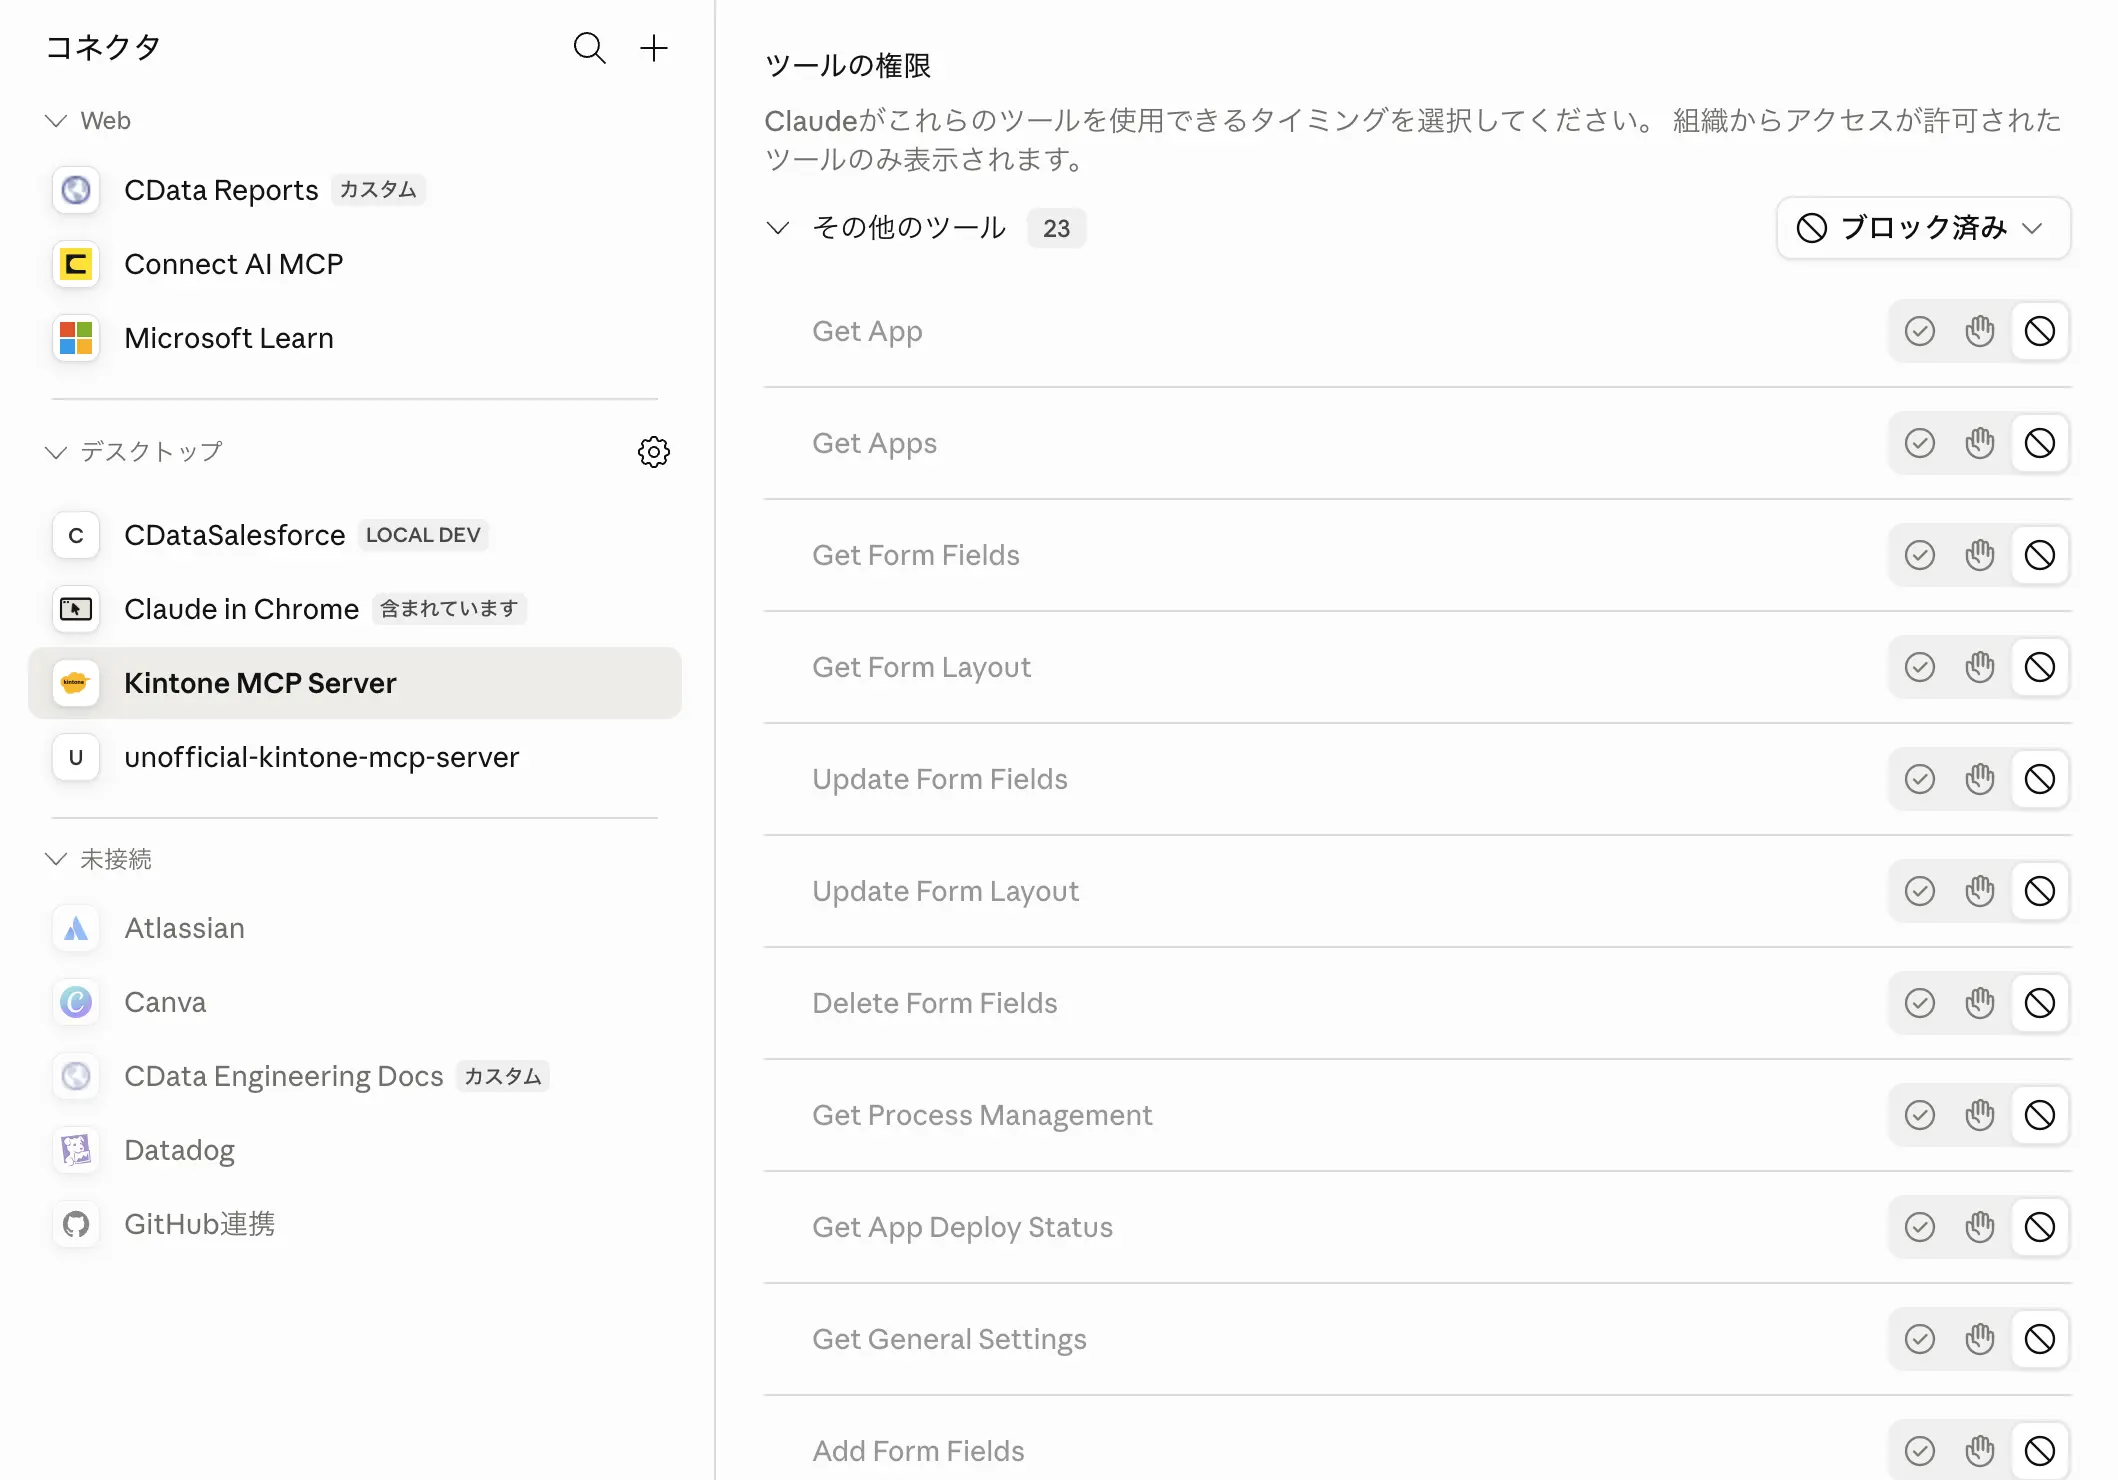Require approval for Get Apps tool
The height and width of the screenshot is (1480, 2118).
pyautogui.click(x=1980, y=443)
